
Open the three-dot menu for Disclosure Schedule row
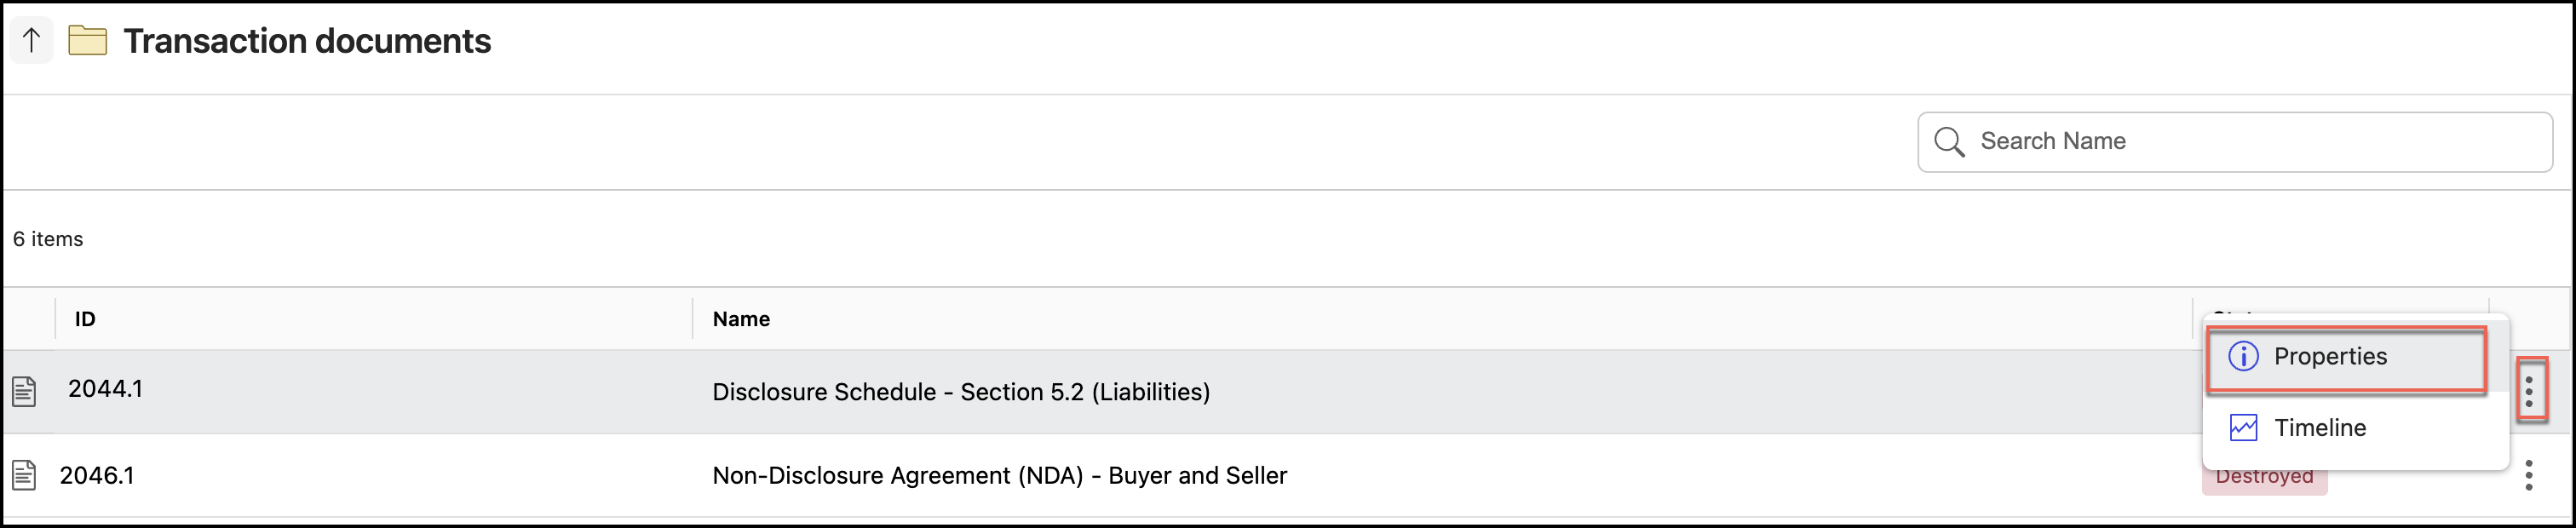[x=2528, y=391]
